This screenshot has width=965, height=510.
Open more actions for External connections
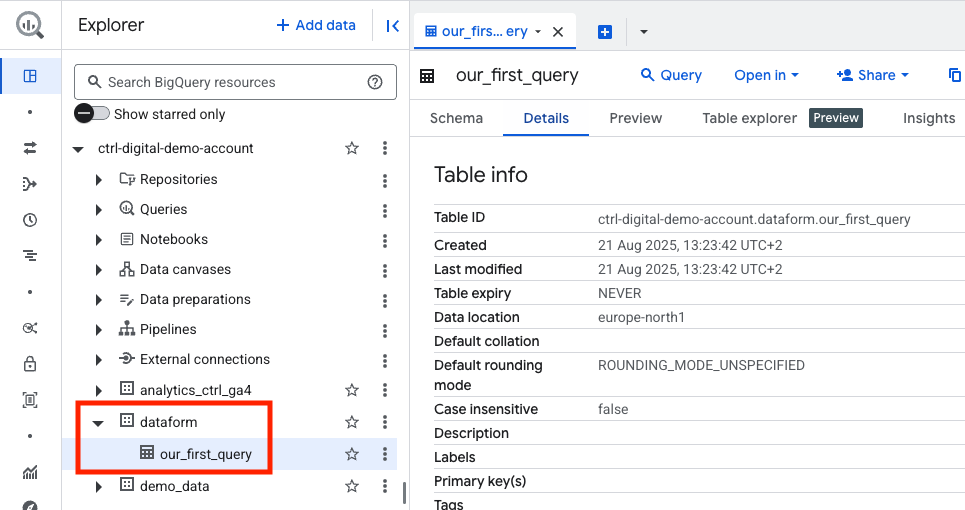385,361
